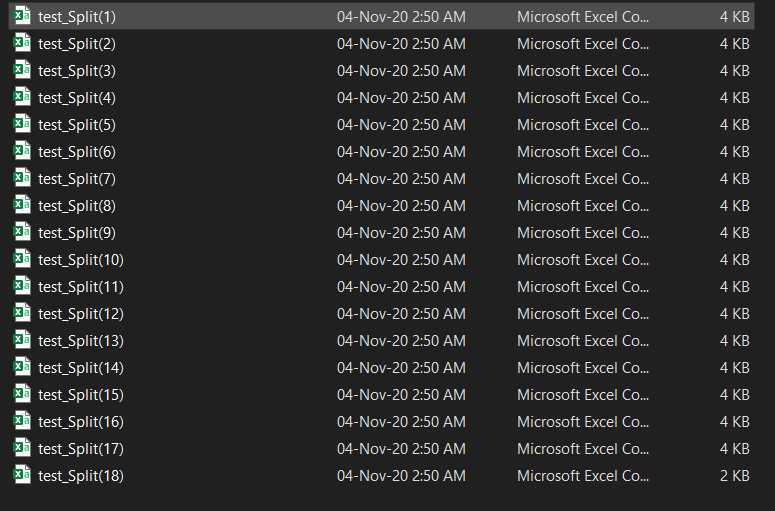Select file named test_Split(6)
The image size is (775, 511).
pyautogui.click(x=77, y=152)
